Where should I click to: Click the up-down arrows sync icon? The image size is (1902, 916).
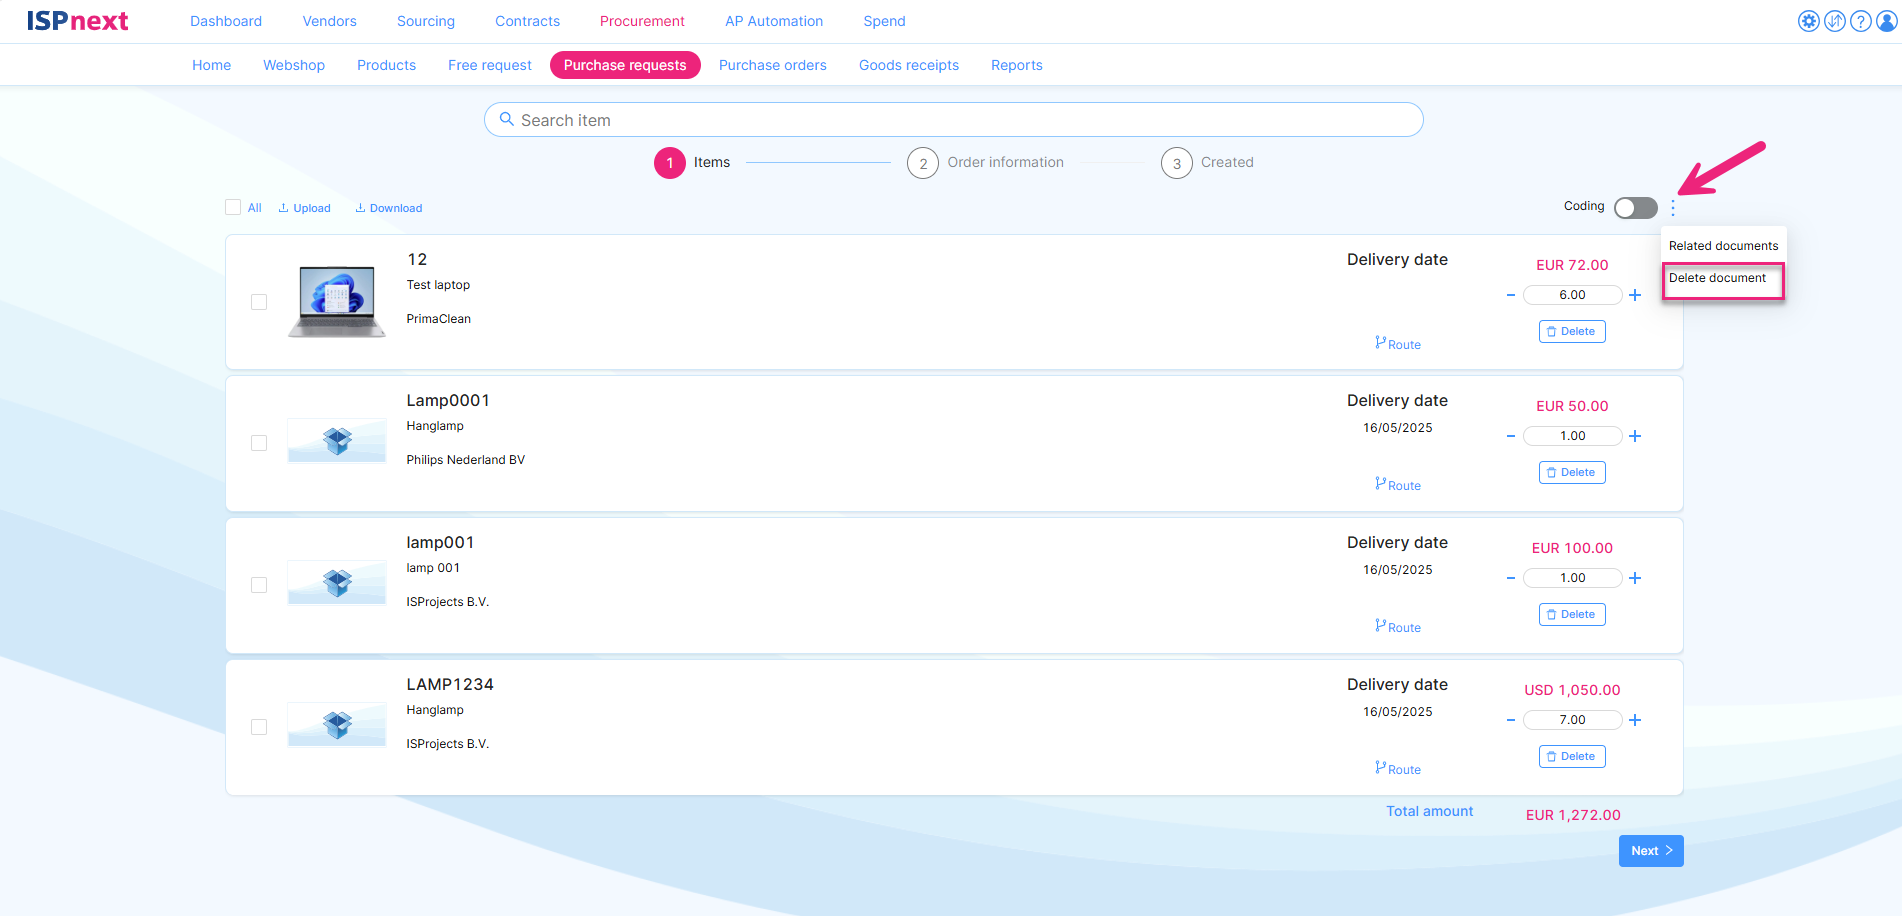pyautogui.click(x=1834, y=21)
